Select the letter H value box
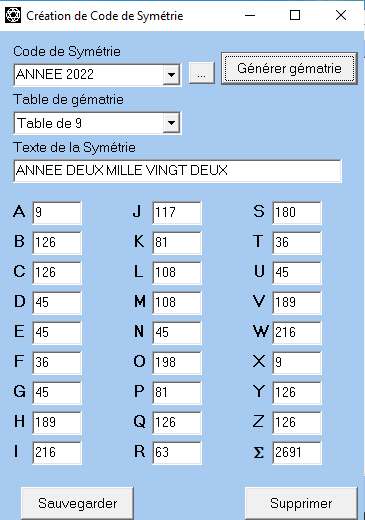Screen dimensions: 365x520 pyautogui.click(x=57, y=422)
